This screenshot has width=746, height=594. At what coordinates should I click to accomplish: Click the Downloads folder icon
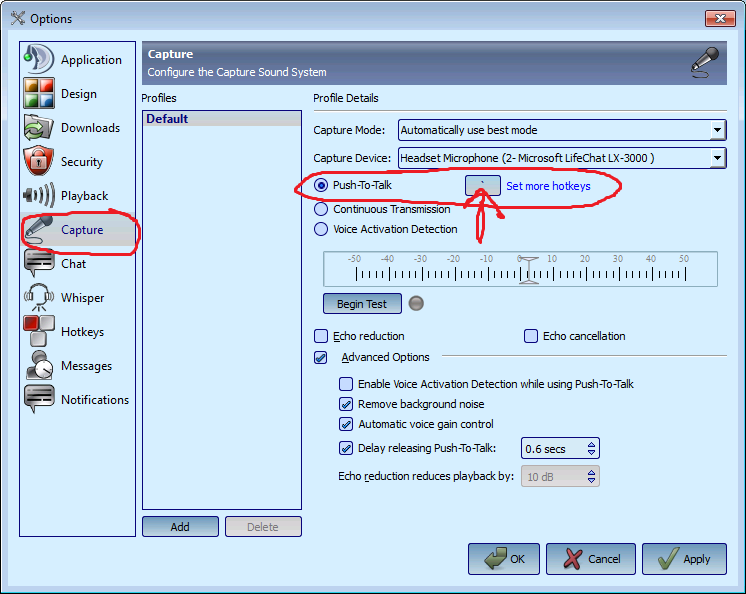pos(39,127)
